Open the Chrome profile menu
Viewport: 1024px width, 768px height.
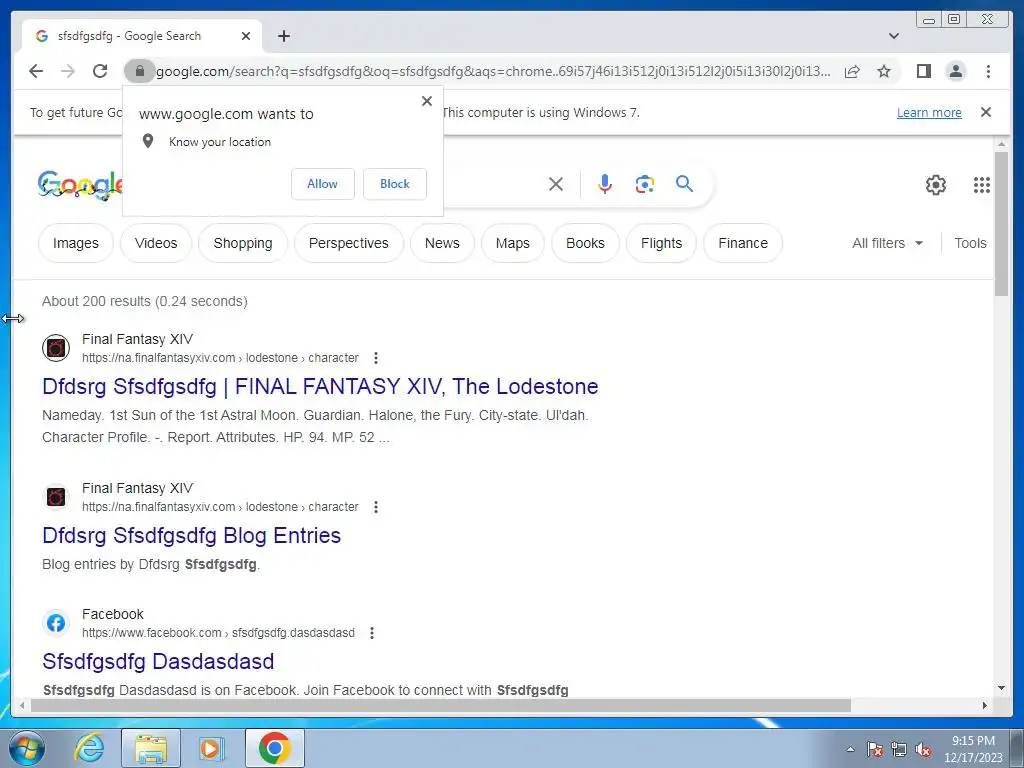955,71
